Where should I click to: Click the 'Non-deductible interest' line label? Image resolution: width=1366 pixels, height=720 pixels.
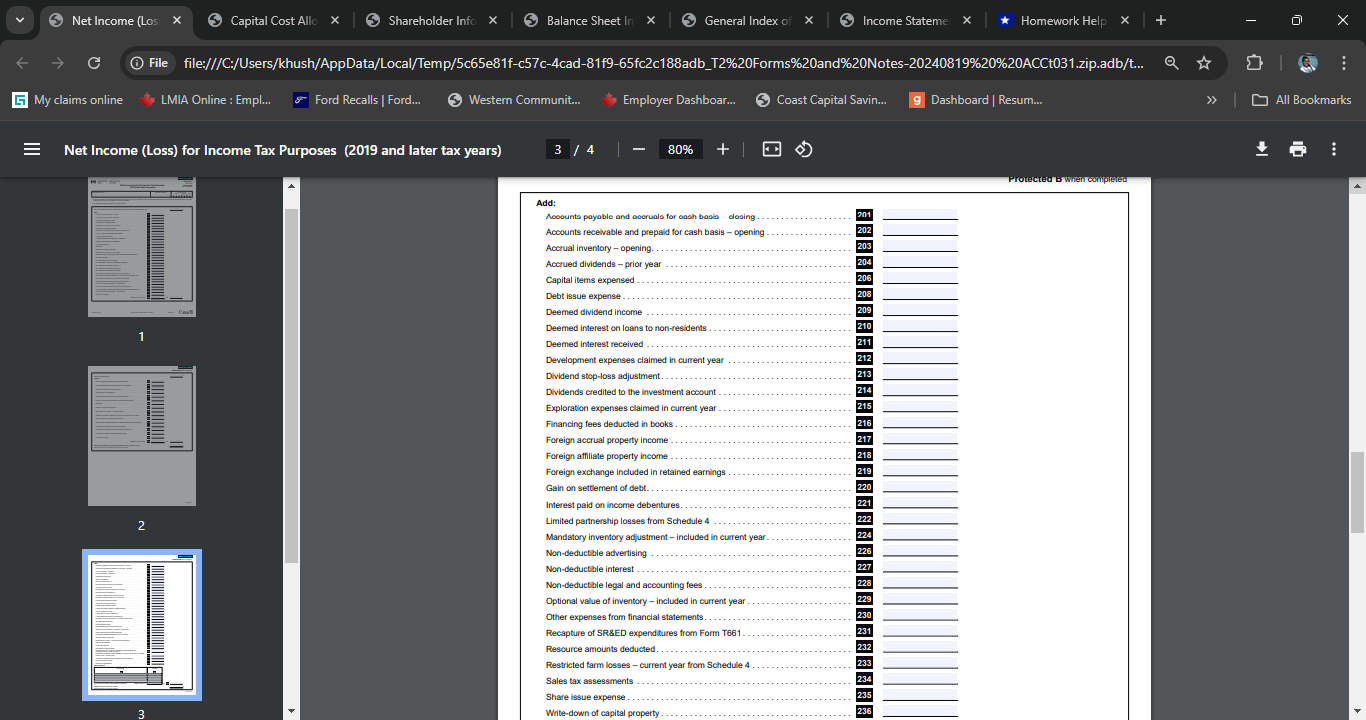coord(590,569)
